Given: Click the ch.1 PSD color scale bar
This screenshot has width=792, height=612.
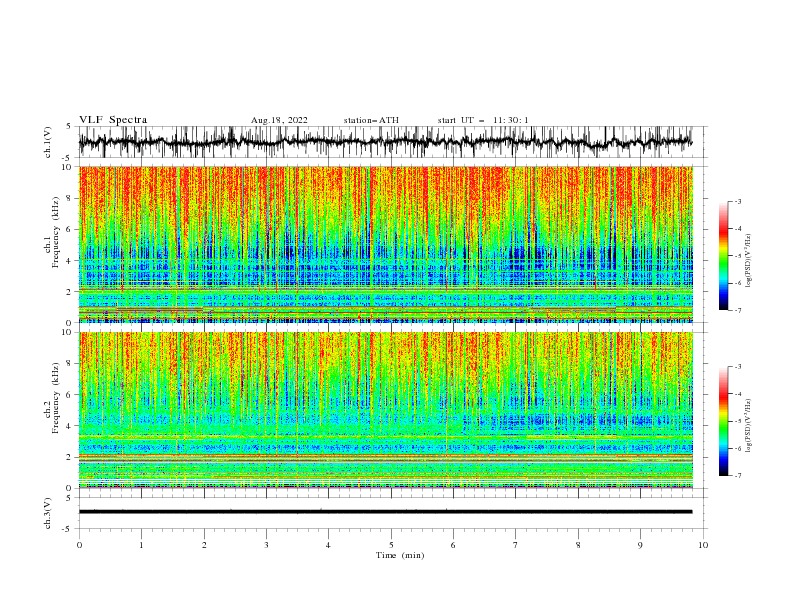Looking at the screenshot, I should point(723,256).
